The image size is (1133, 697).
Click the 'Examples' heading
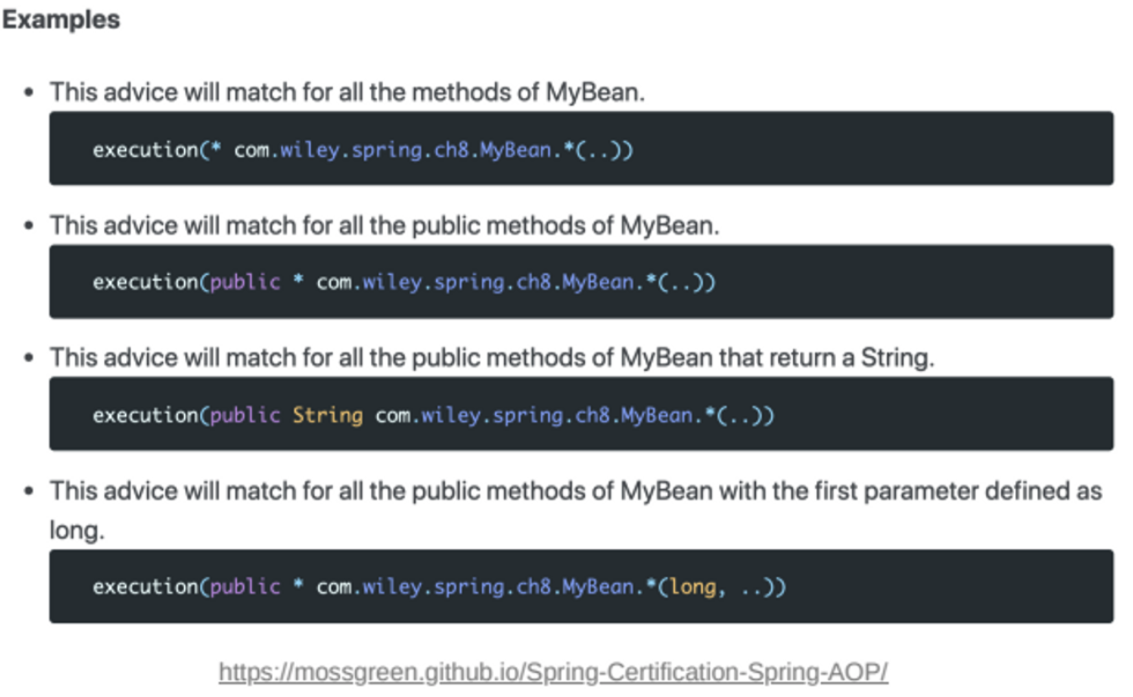coord(61,20)
